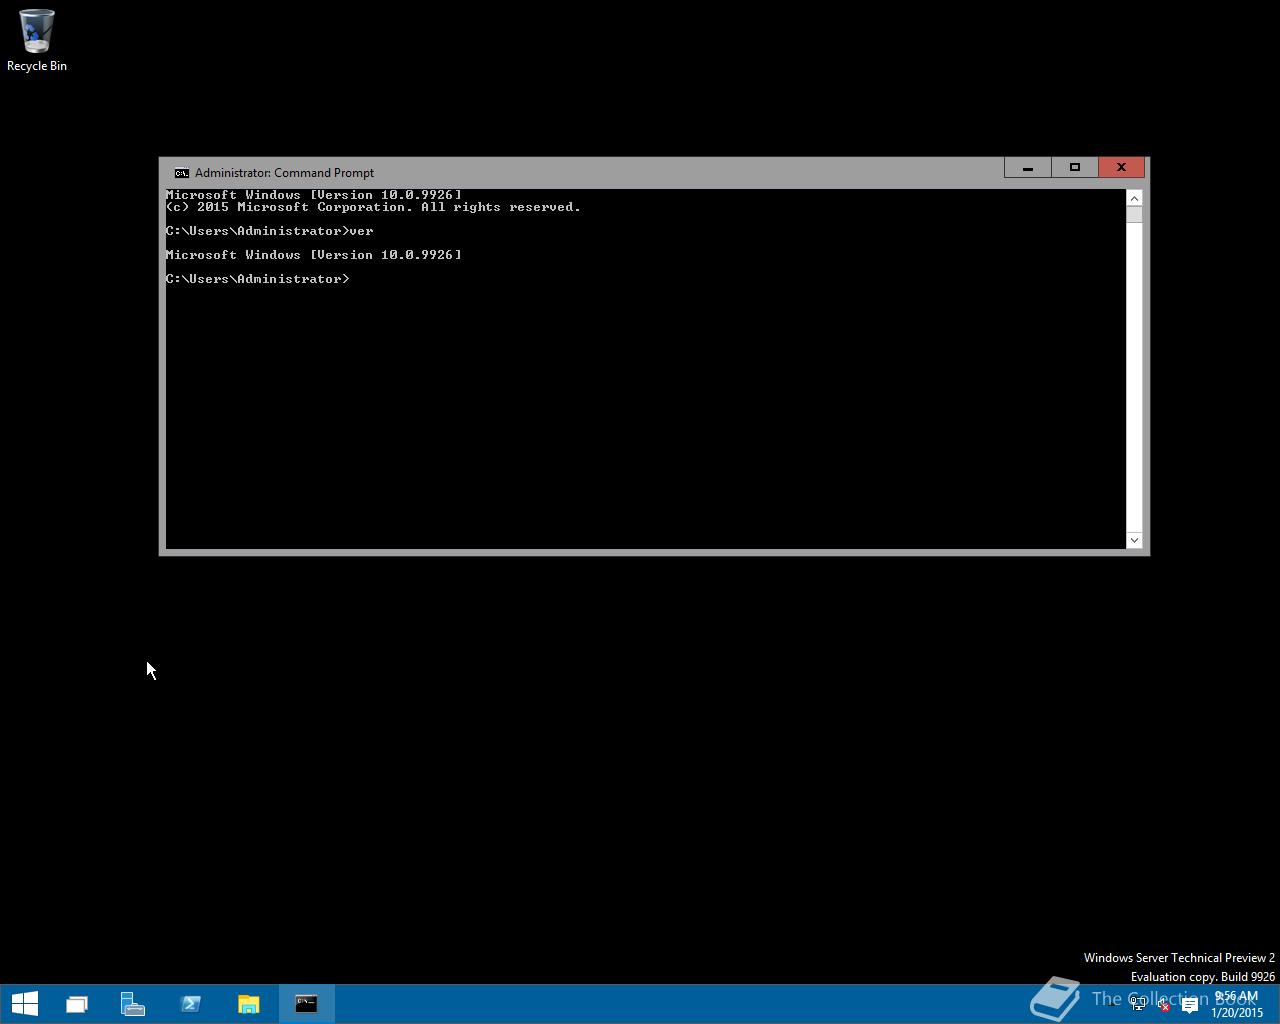Open the Command Prompt system menu icon
This screenshot has height=1024, width=1280.
point(181,172)
